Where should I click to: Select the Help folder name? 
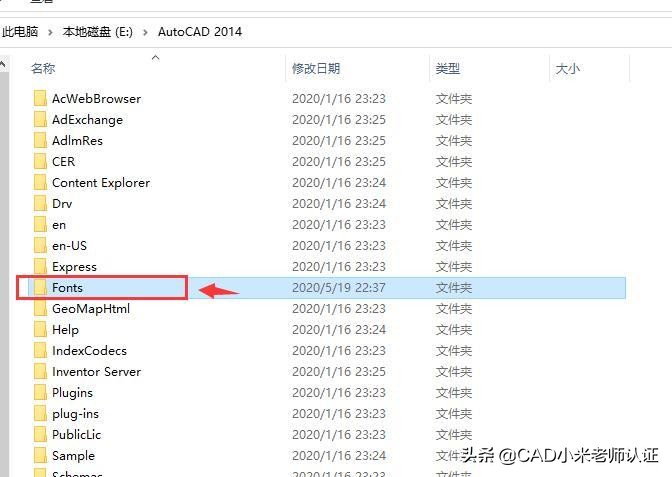click(66, 330)
